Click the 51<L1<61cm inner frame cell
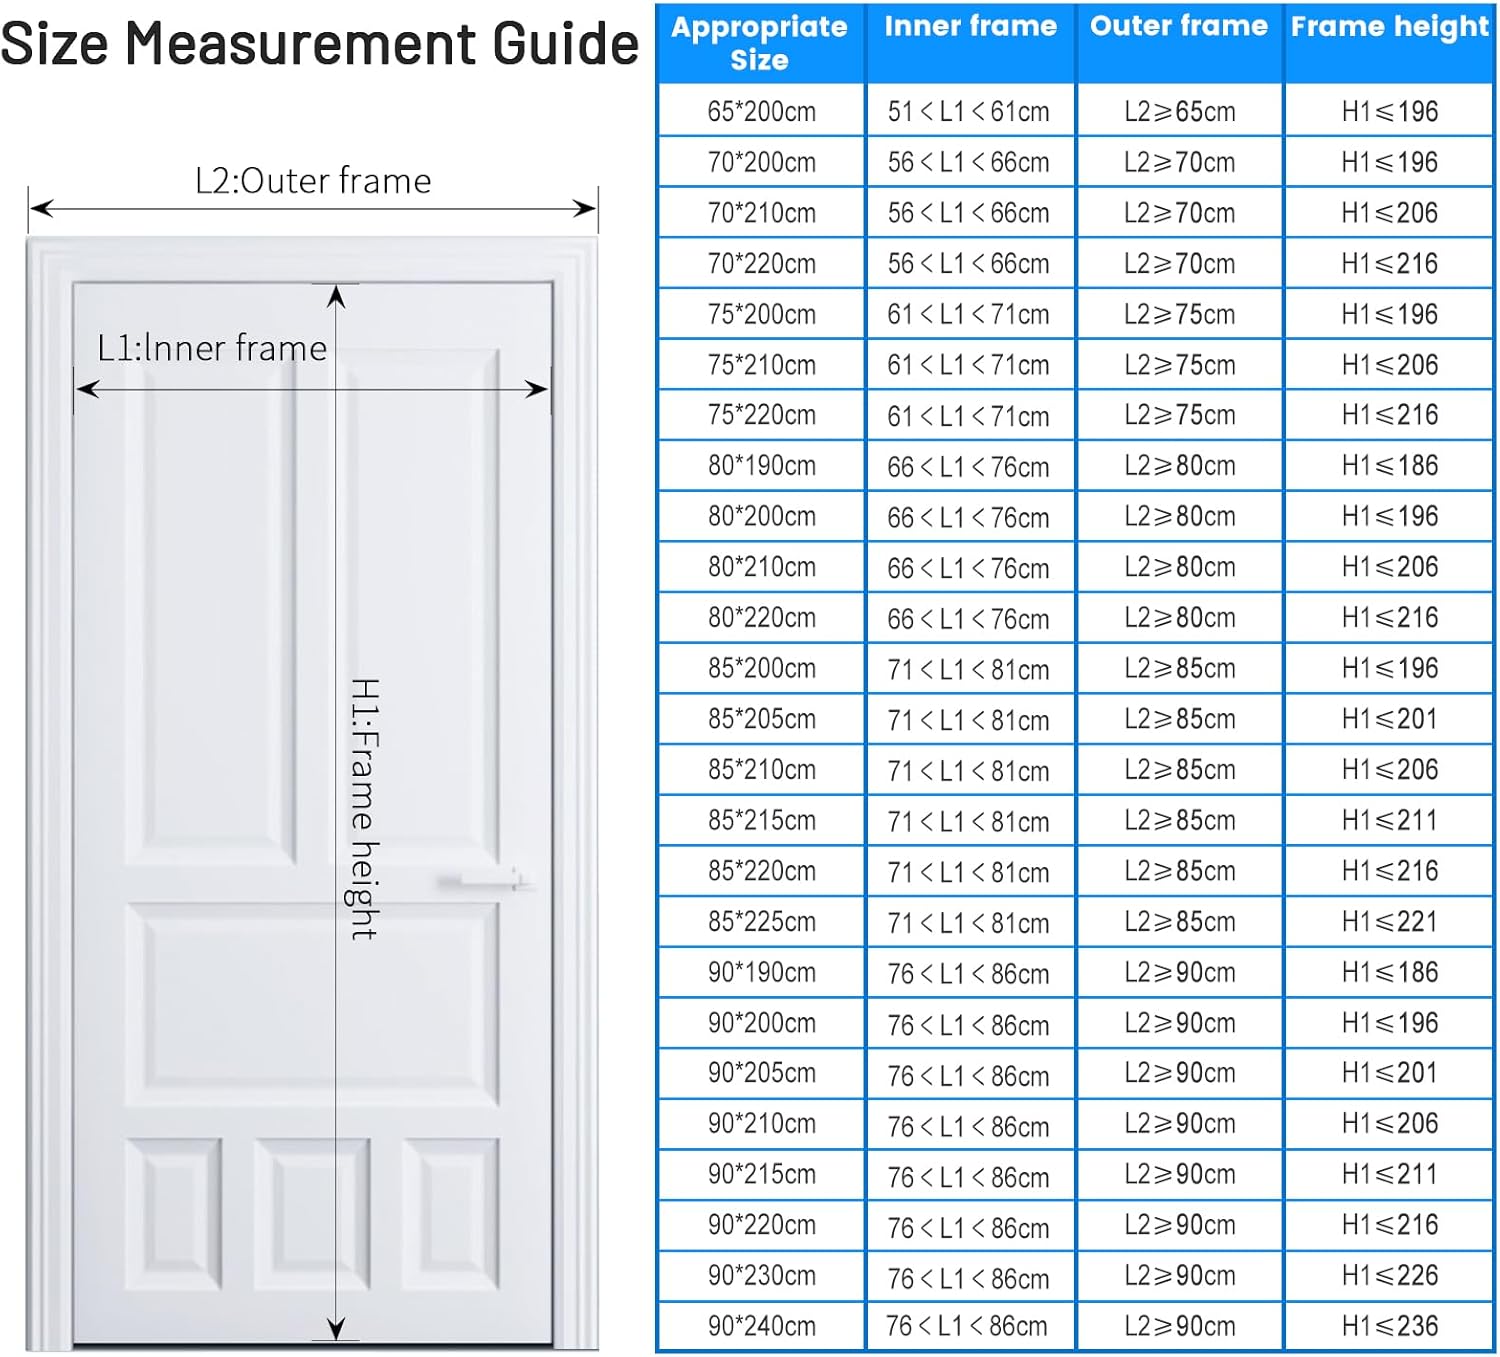This screenshot has height=1357, width=1500. click(x=968, y=111)
